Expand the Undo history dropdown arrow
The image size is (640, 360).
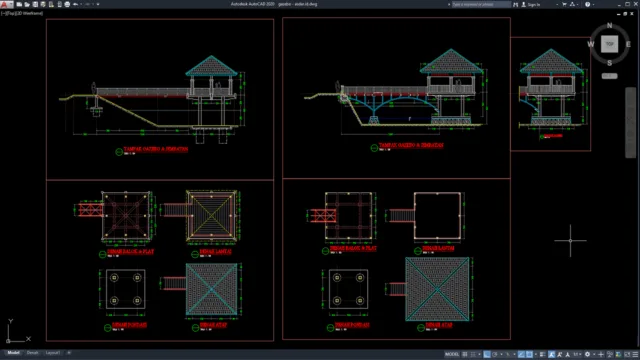point(81,4)
